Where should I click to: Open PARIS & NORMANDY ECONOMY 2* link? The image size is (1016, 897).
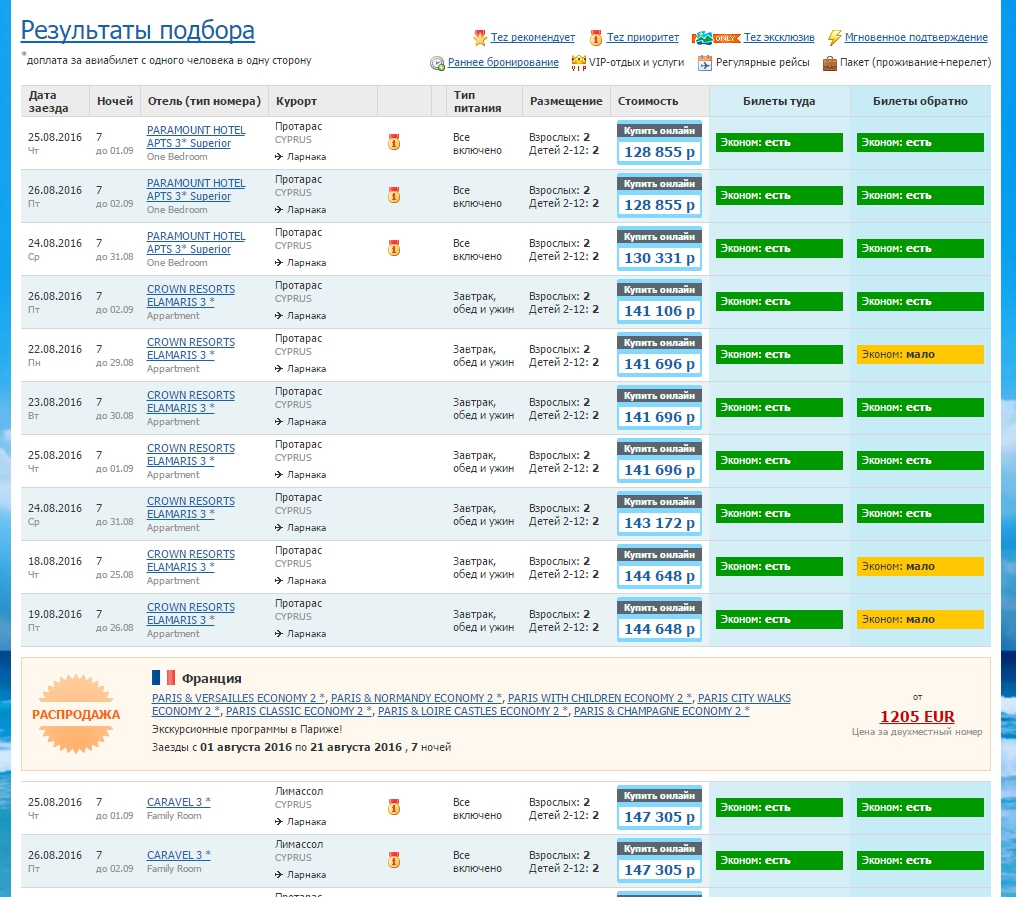[416, 698]
